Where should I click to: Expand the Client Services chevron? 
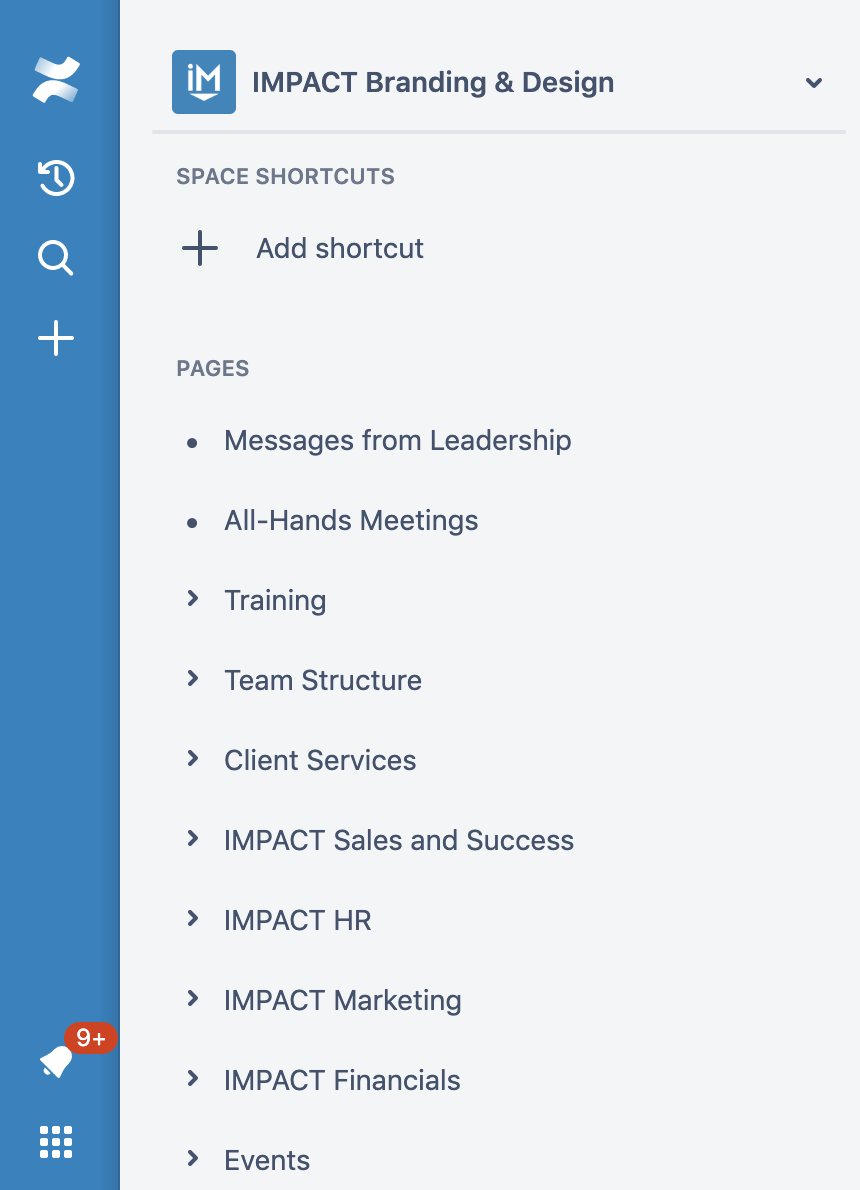click(x=193, y=759)
